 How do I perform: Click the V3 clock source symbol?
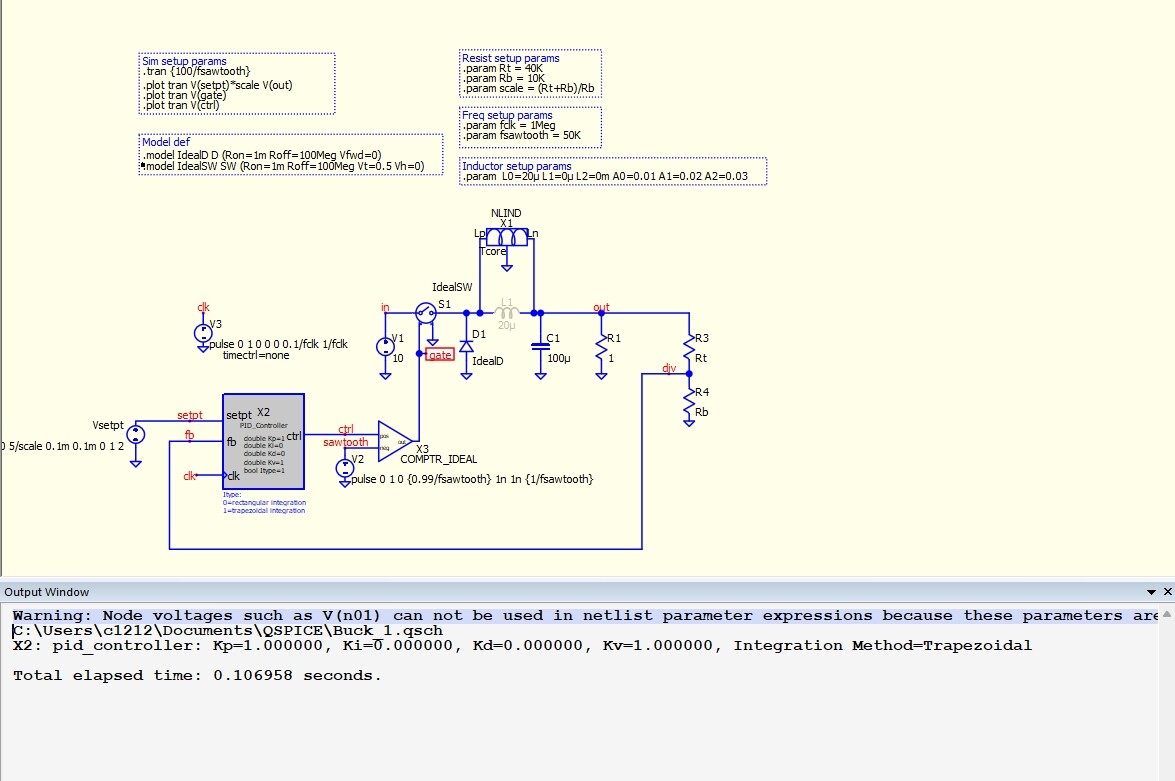[x=203, y=334]
